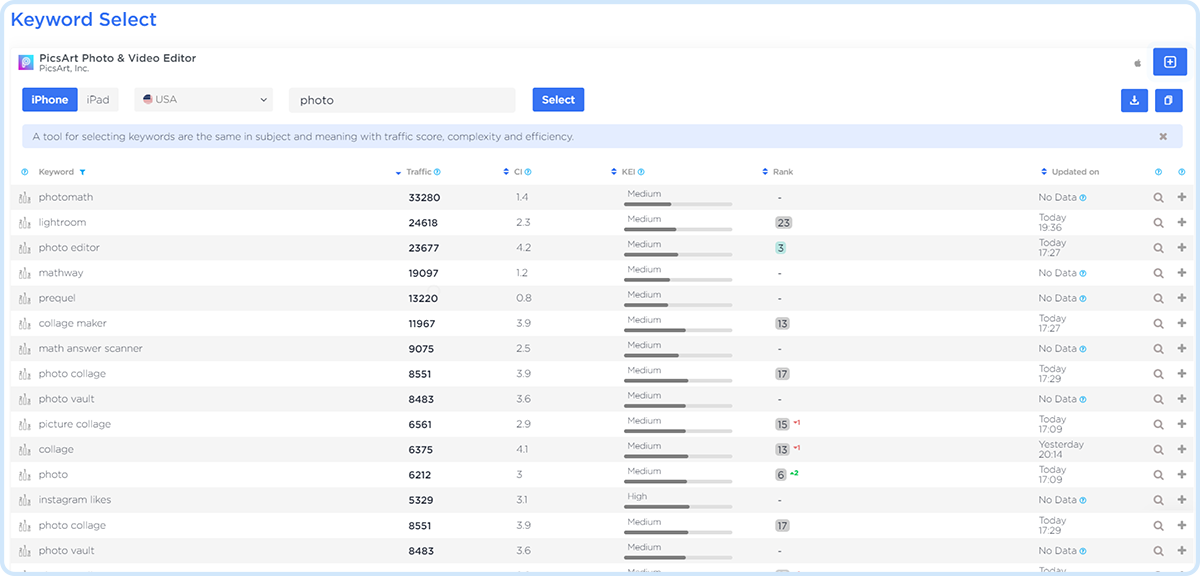Image resolution: width=1200 pixels, height=576 pixels.
Task: Click the keyword search input field
Action: coord(401,100)
